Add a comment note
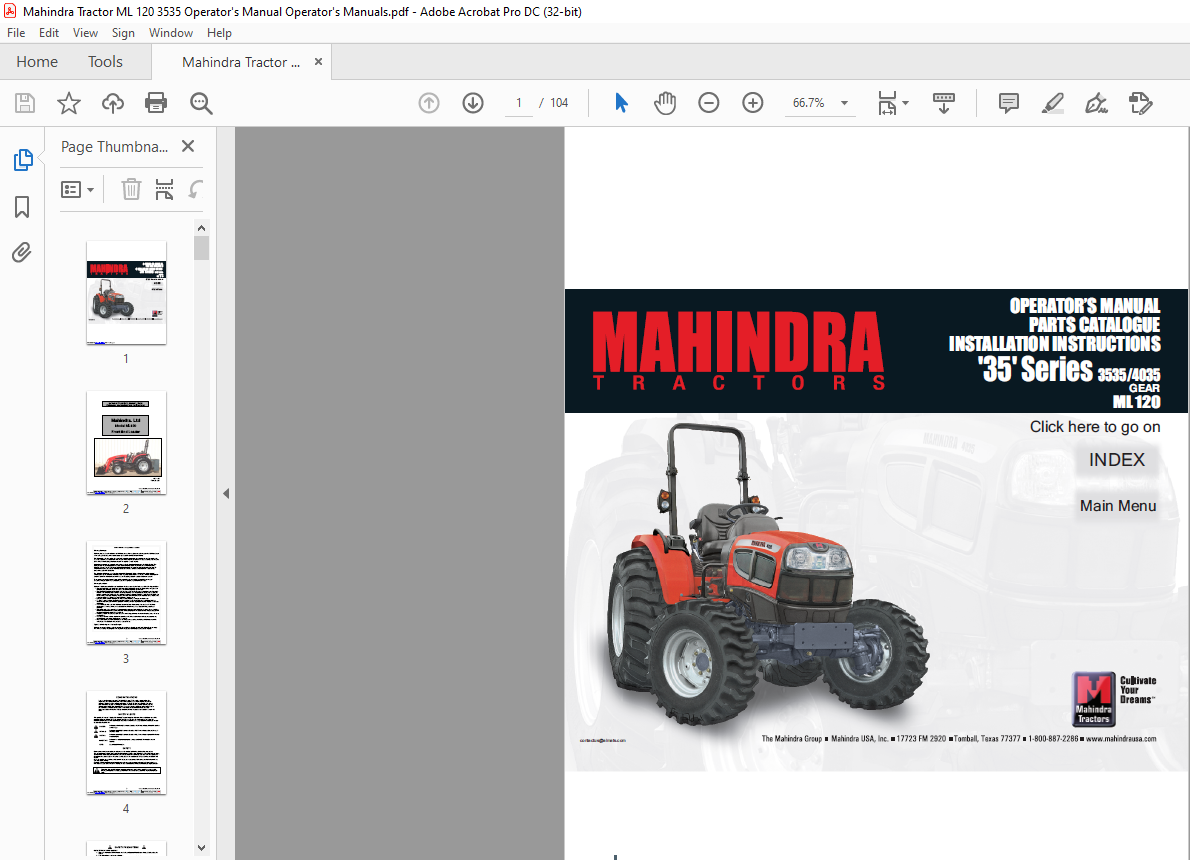Screen dimensions: 1190x860 [1009, 102]
